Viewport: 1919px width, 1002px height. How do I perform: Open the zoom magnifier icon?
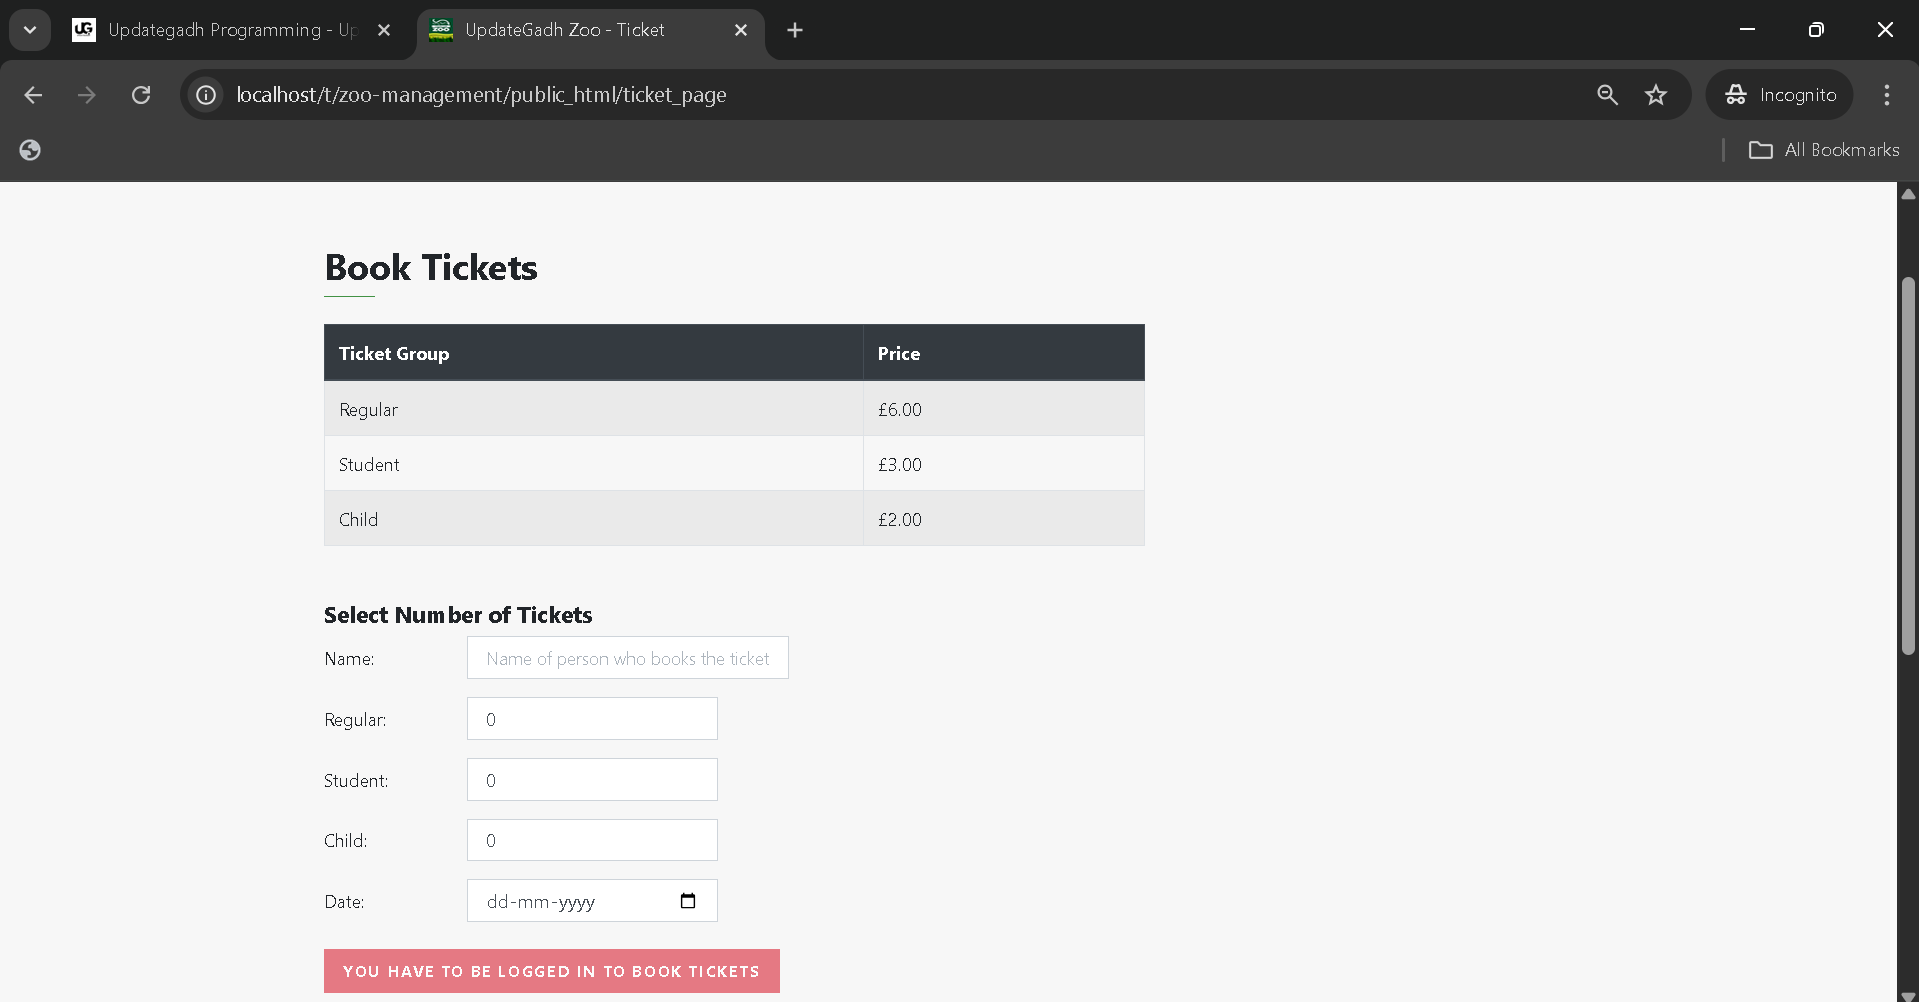point(1607,95)
